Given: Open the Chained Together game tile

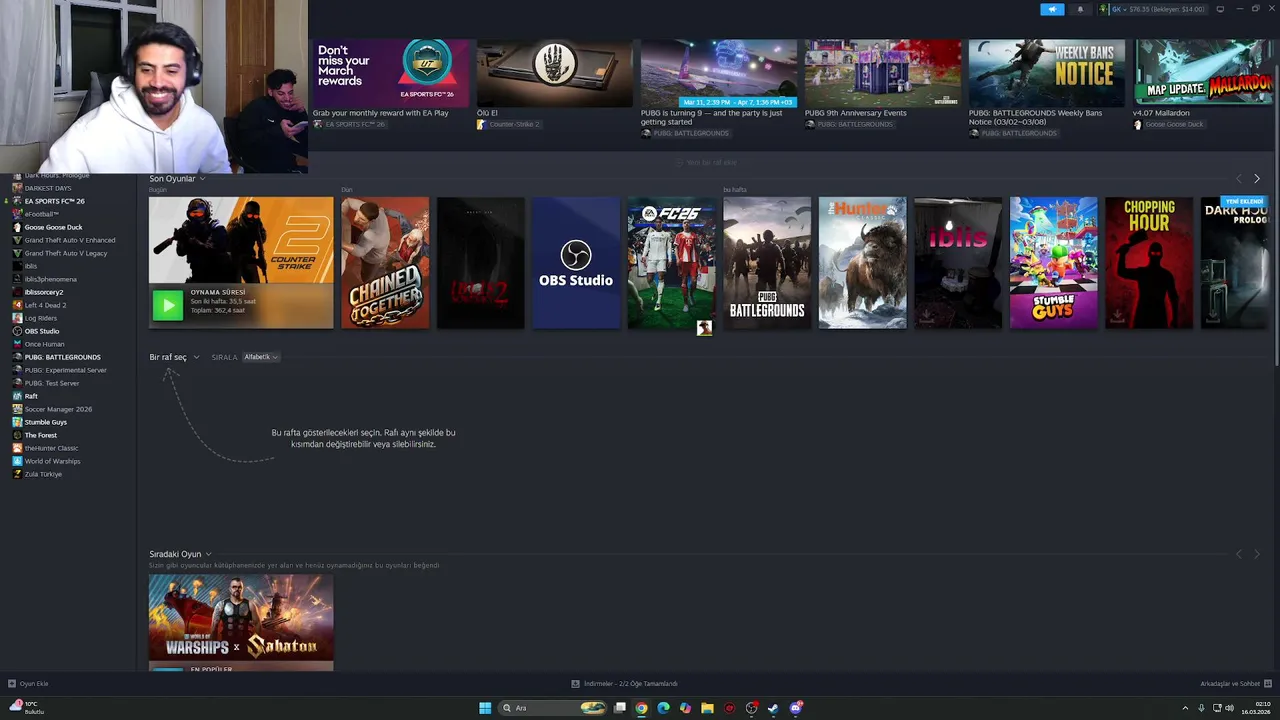Looking at the screenshot, I should [385, 263].
